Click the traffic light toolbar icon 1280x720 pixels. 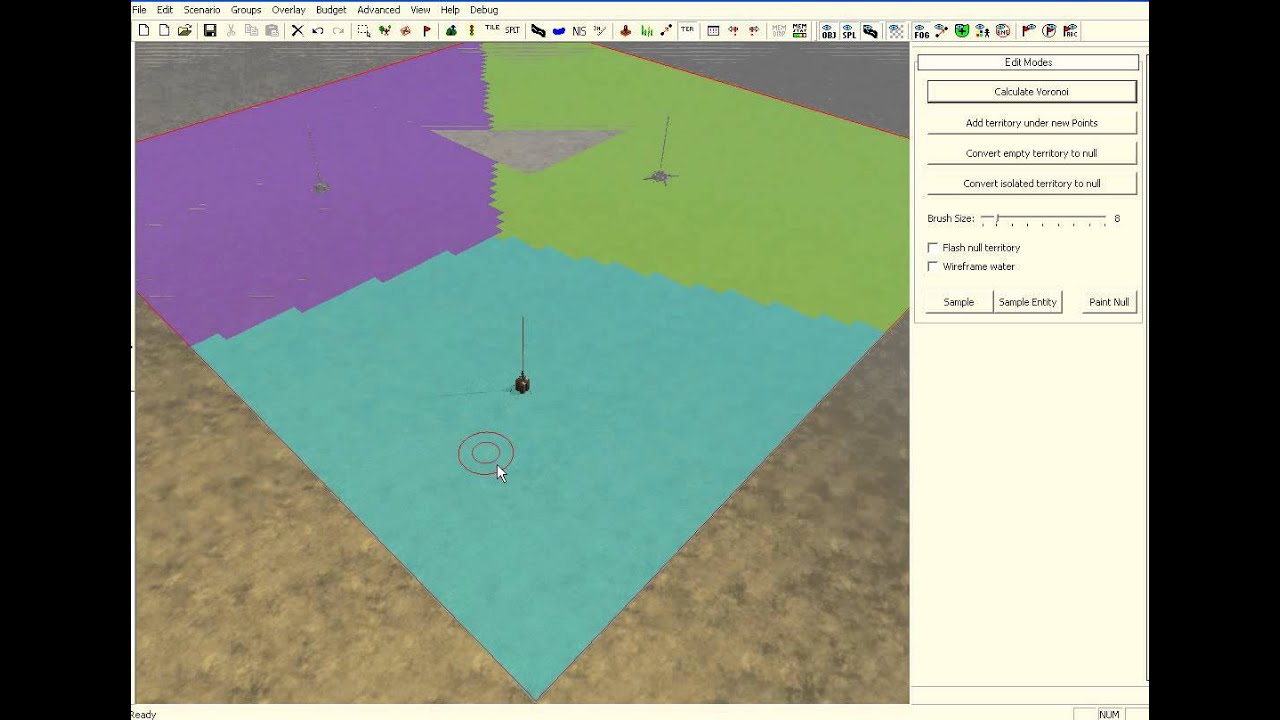470,31
